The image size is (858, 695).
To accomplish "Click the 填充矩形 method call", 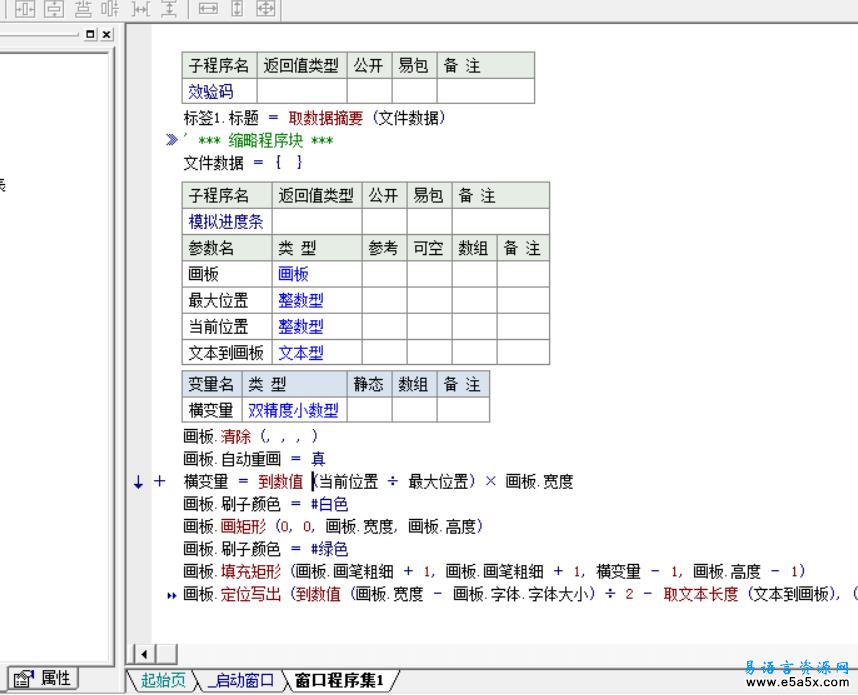I will coord(251,571).
